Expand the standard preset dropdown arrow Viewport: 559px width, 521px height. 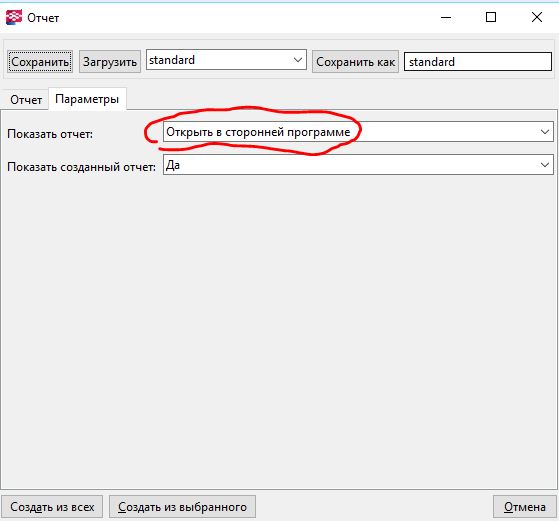[298, 60]
